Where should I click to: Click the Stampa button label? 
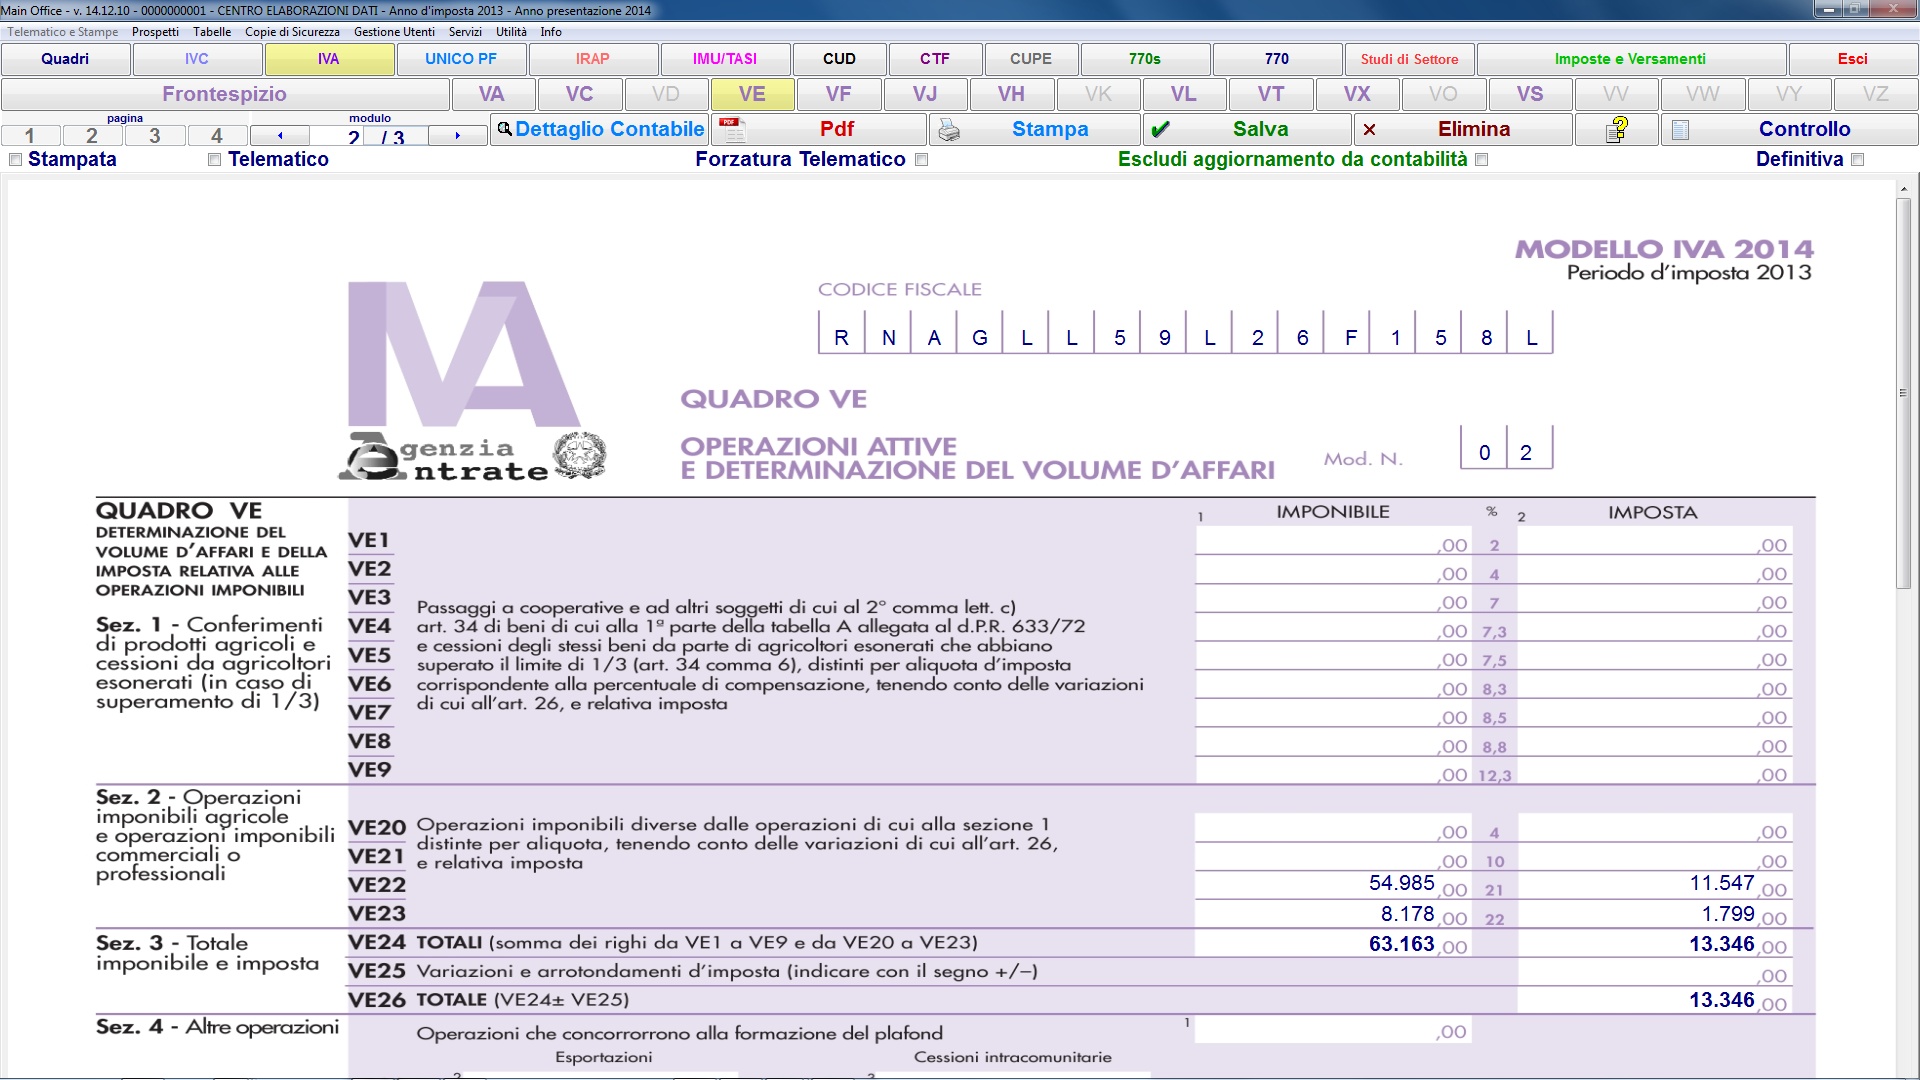(x=1050, y=129)
